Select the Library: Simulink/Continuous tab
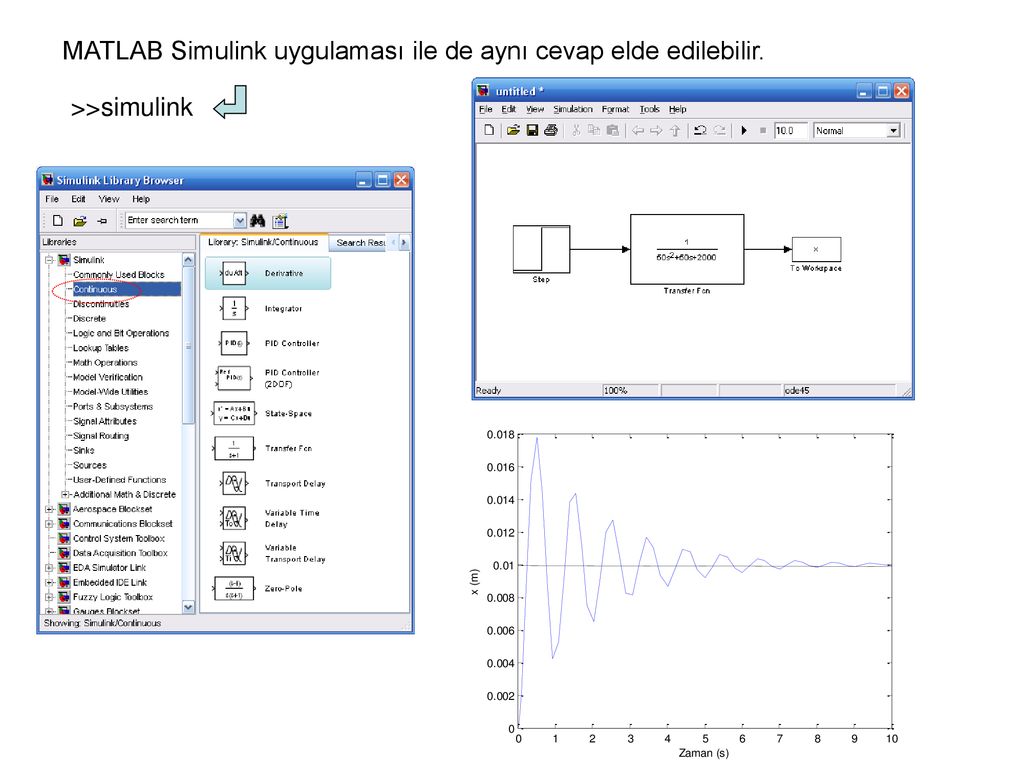 [x=263, y=242]
